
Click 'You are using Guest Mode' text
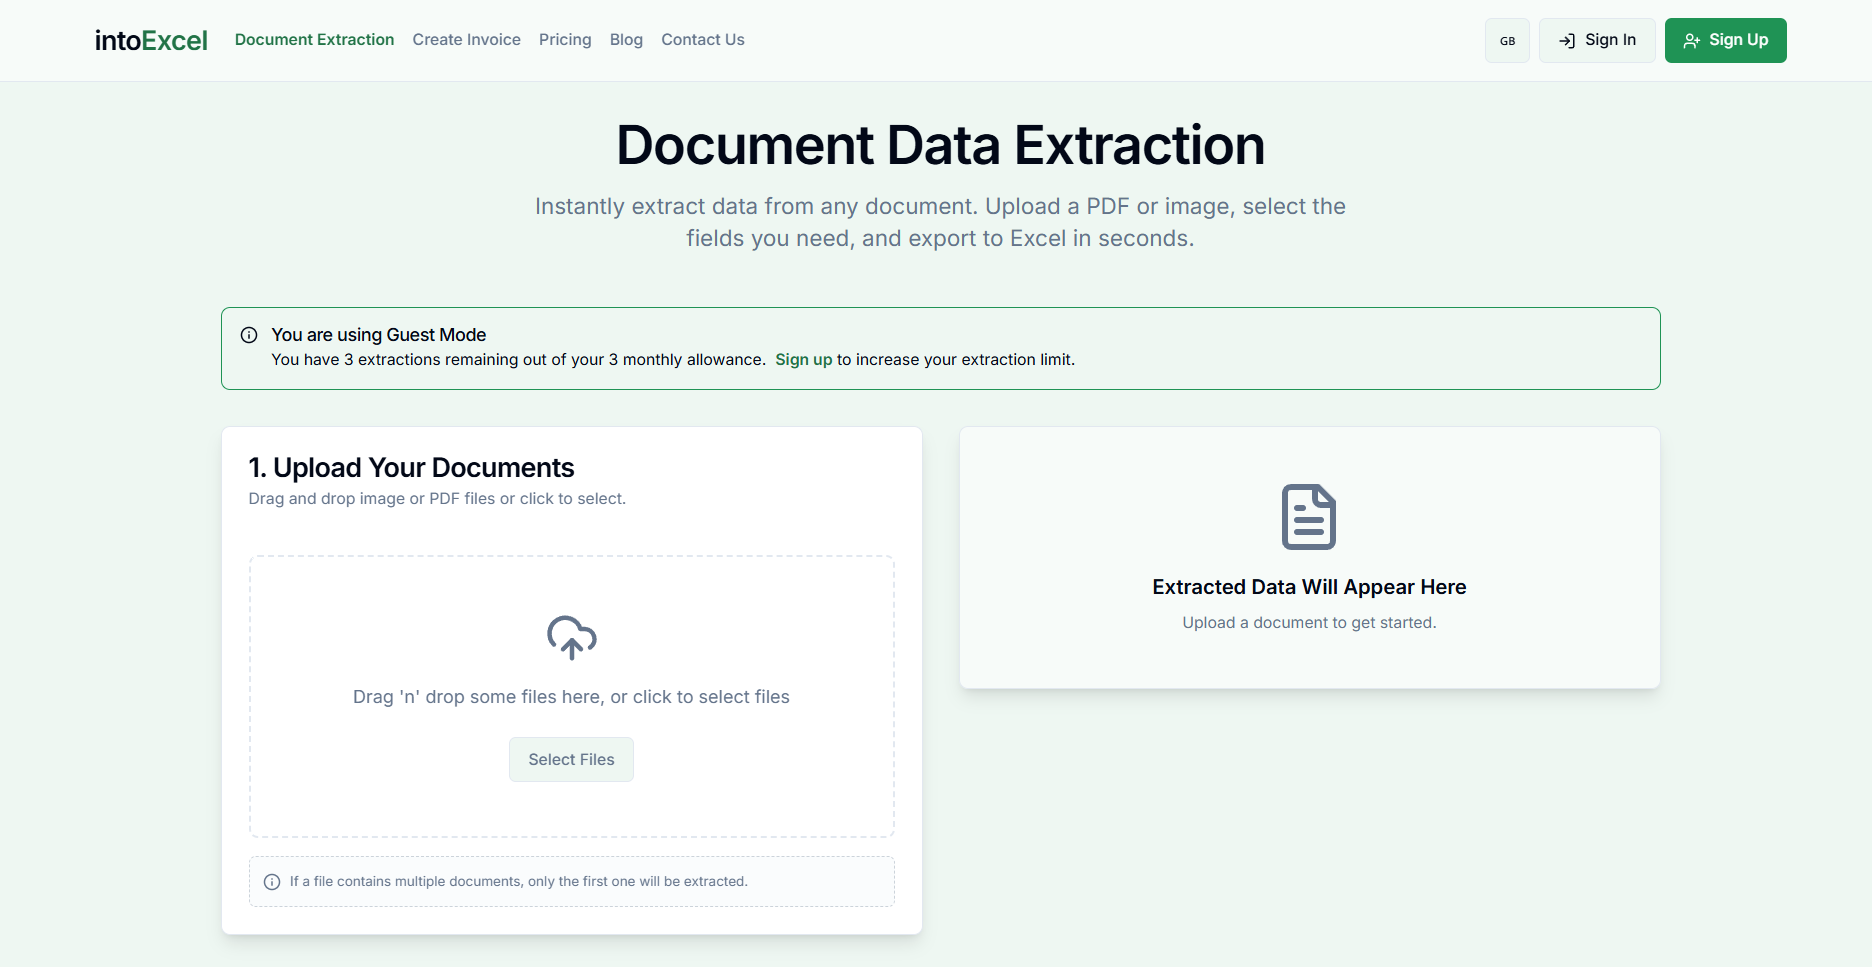coord(378,335)
